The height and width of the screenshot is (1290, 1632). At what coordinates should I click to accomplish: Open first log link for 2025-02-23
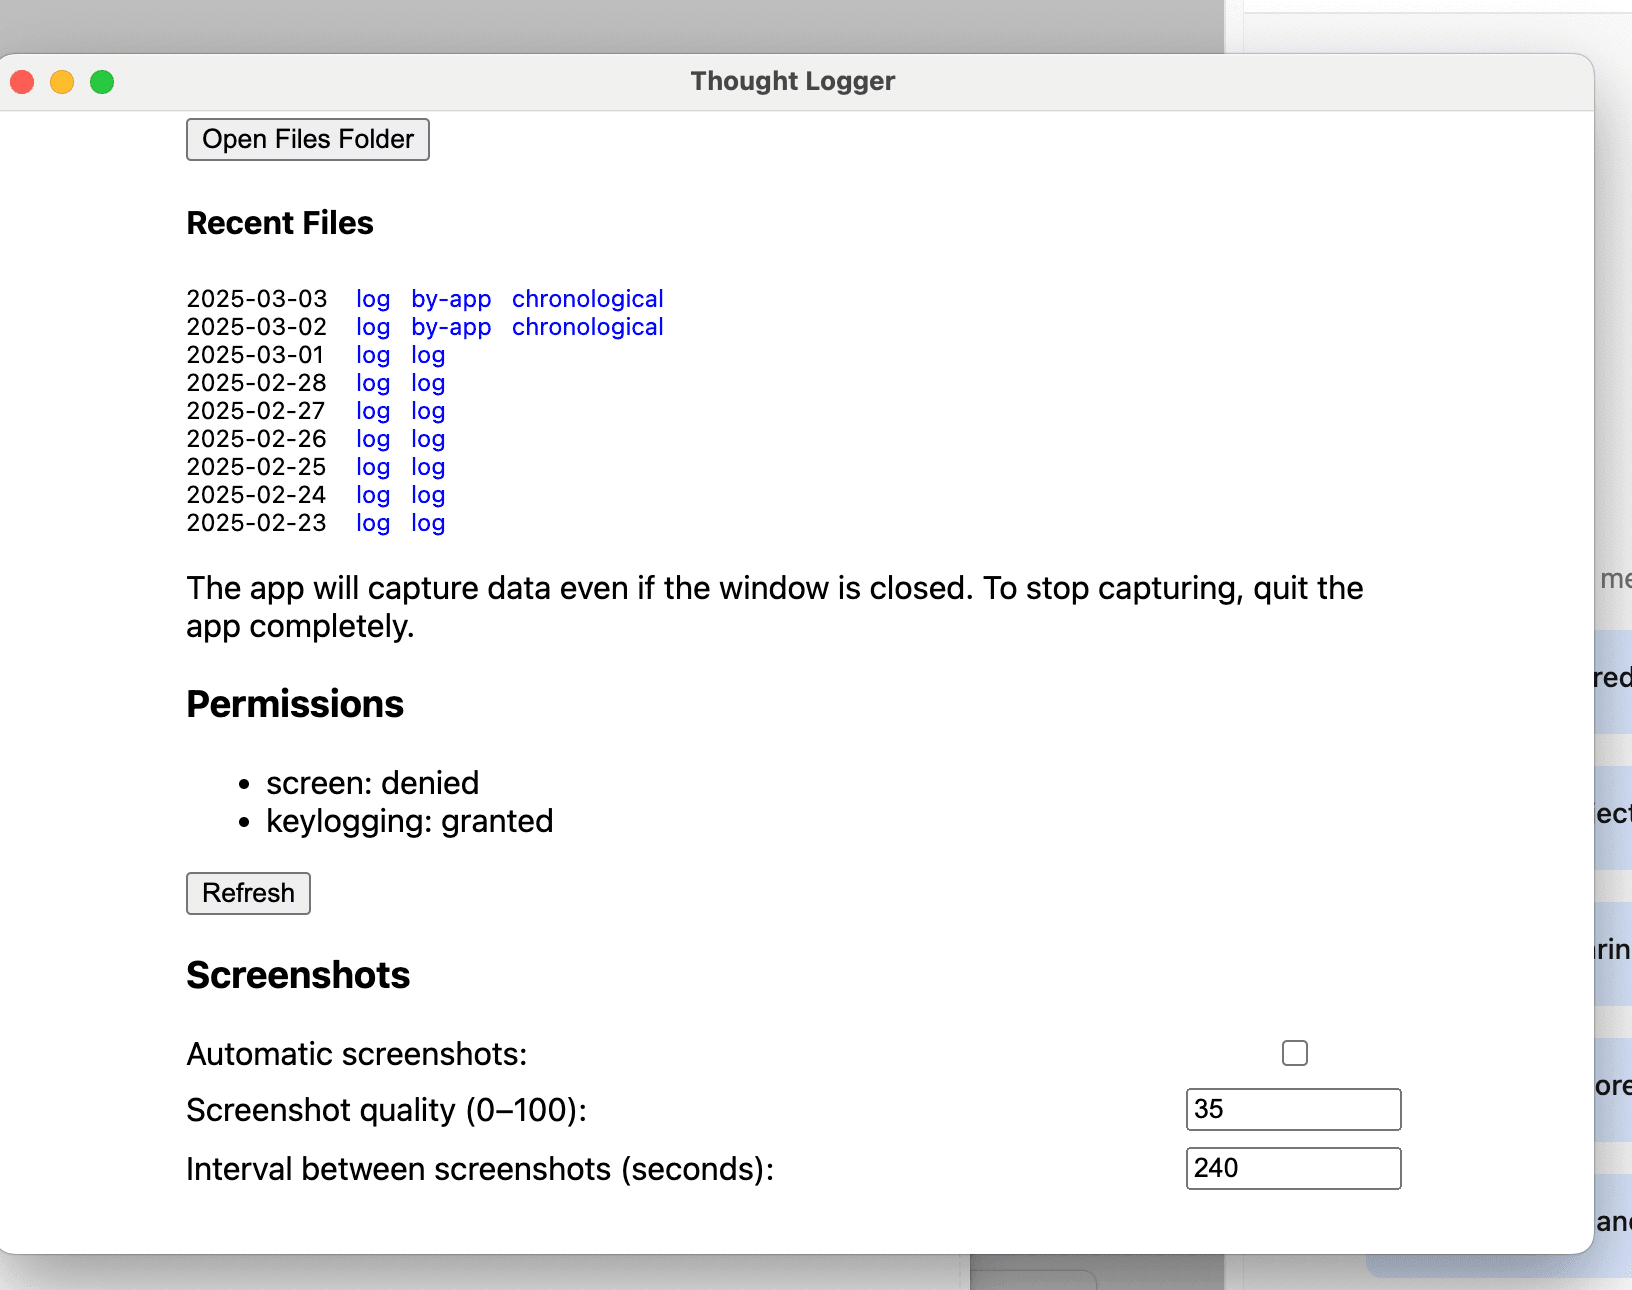point(373,523)
